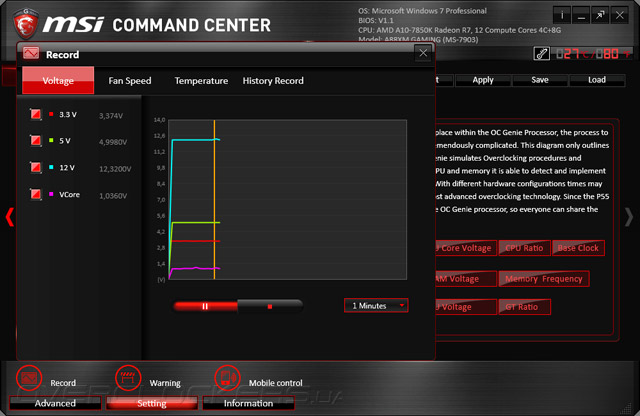The image size is (640, 416).
Task: Open the info button in title bar
Action: pos(562,16)
